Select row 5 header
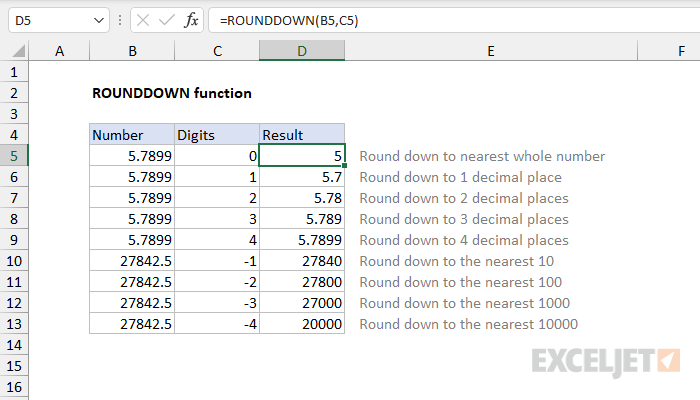Image resolution: width=700 pixels, height=400 pixels. (14, 156)
